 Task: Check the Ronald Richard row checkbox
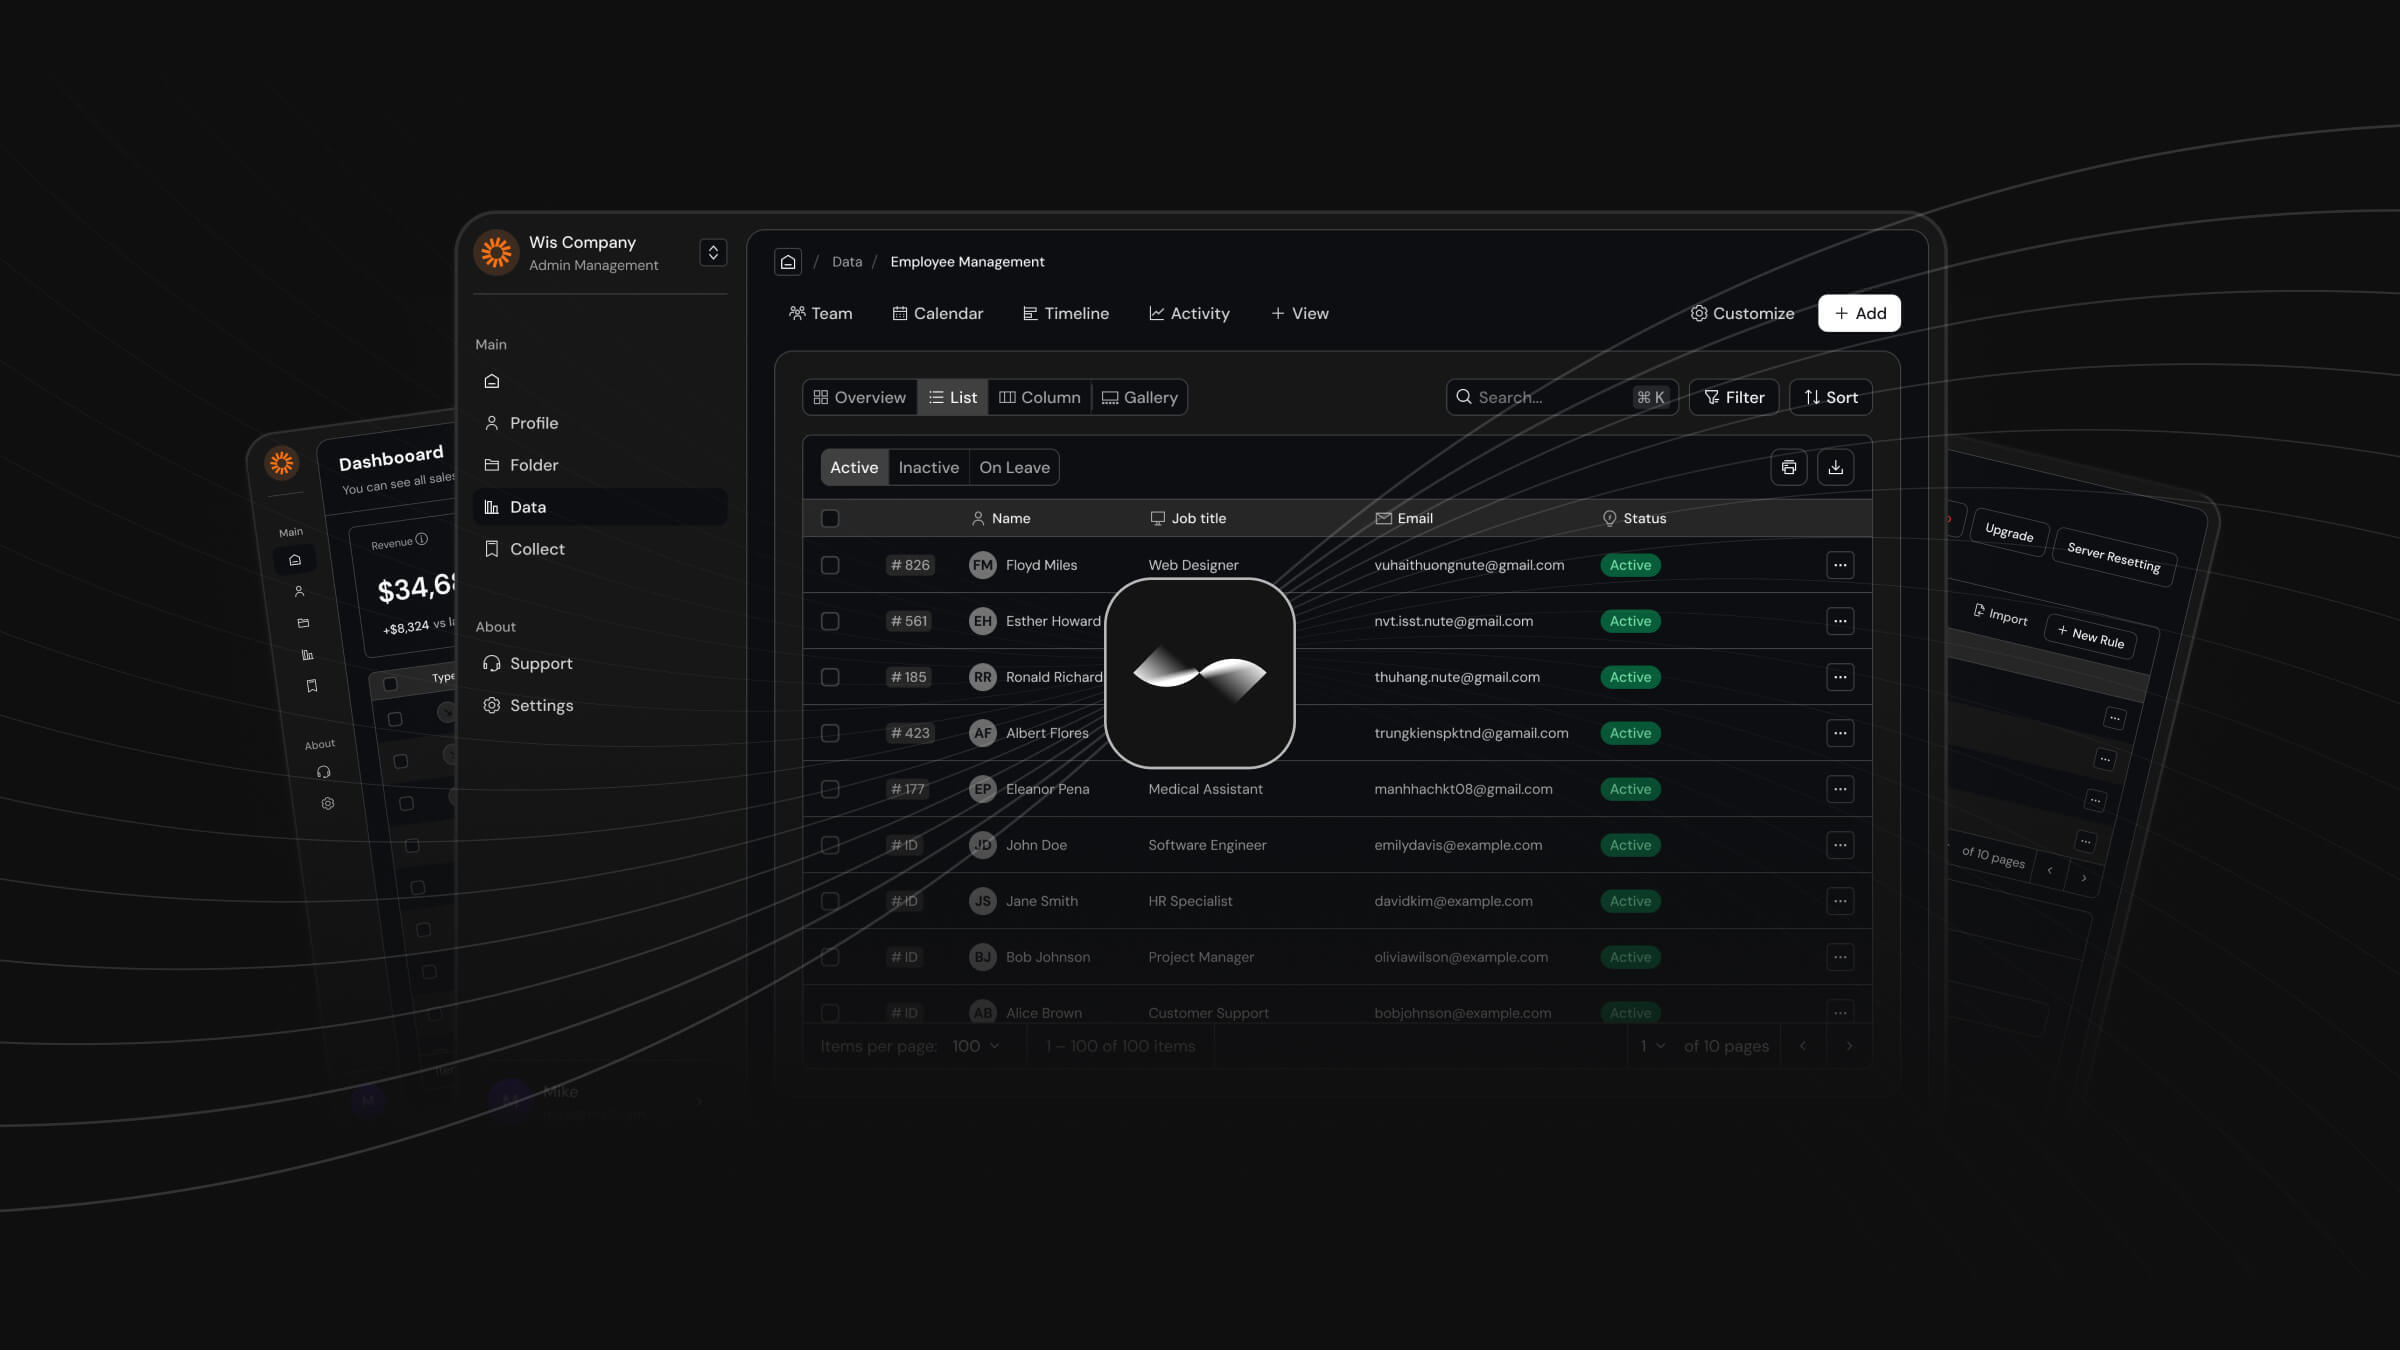tap(830, 677)
